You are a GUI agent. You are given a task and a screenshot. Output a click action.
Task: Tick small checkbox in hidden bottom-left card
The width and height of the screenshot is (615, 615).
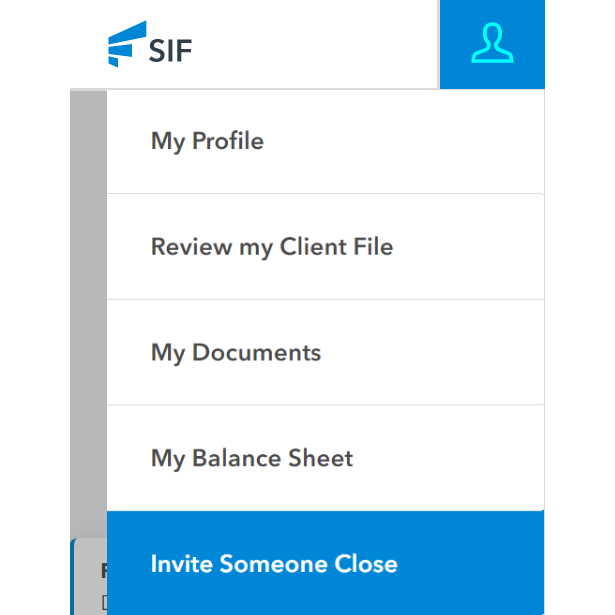103,602
